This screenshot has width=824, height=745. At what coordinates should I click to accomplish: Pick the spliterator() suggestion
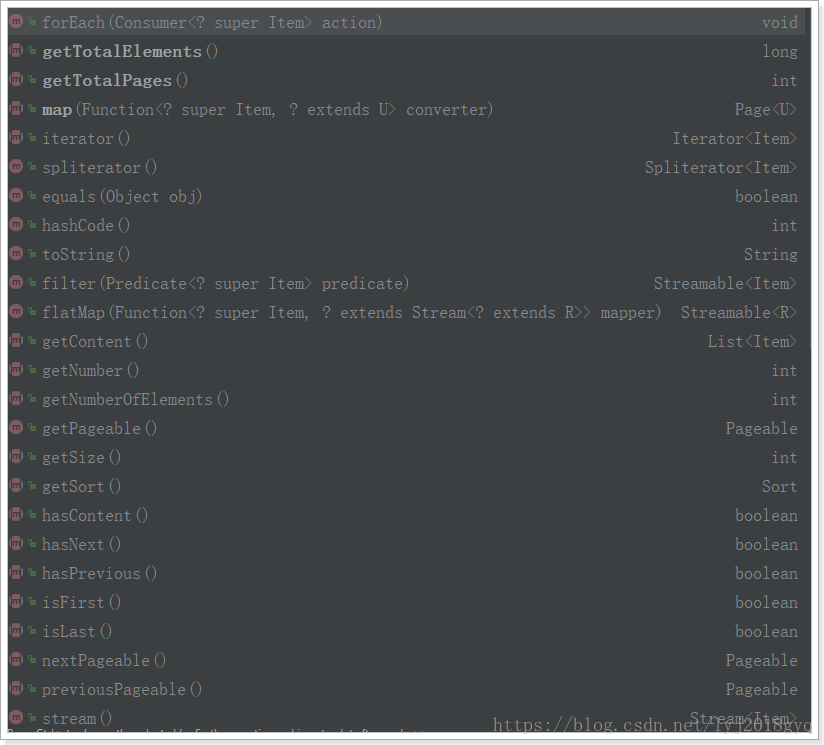point(406,167)
